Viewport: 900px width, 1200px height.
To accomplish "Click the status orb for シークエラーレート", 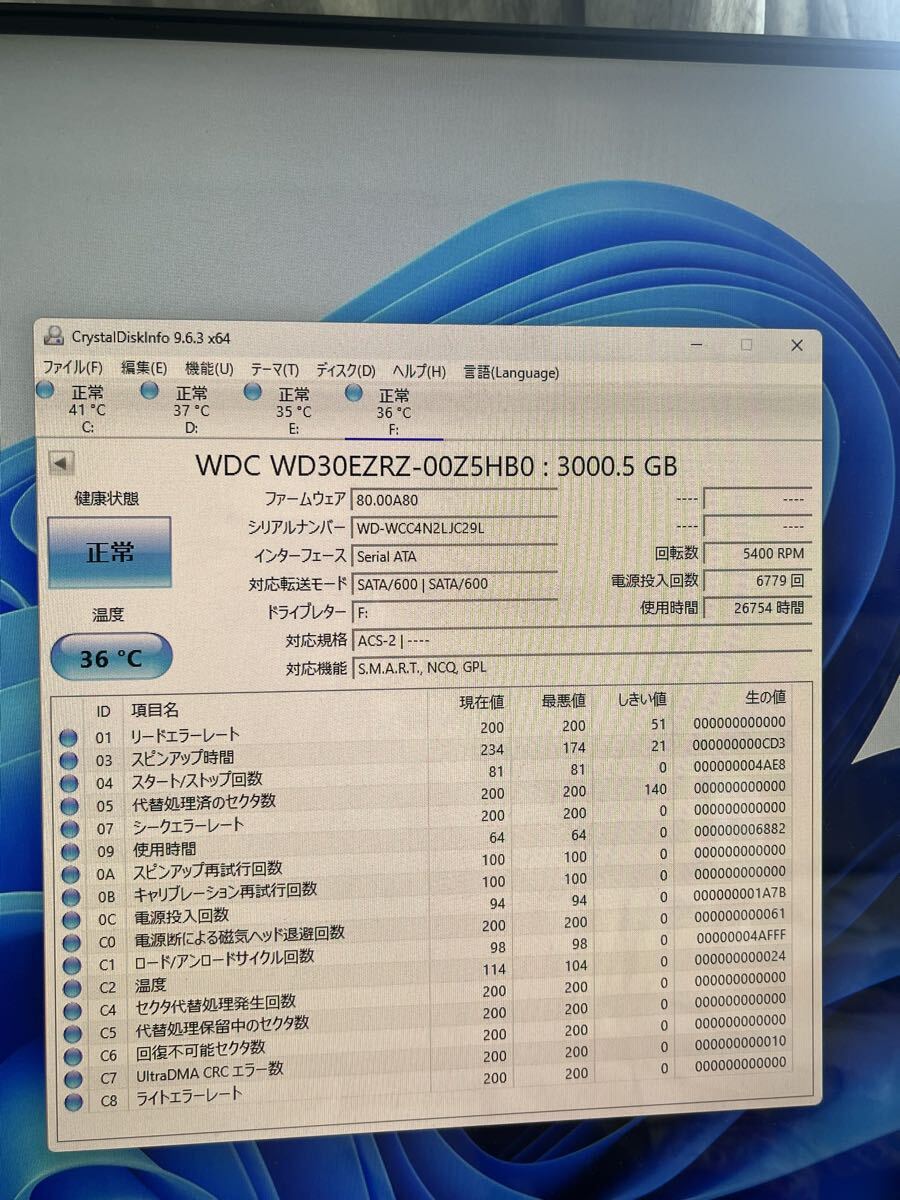I will (x=69, y=829).
